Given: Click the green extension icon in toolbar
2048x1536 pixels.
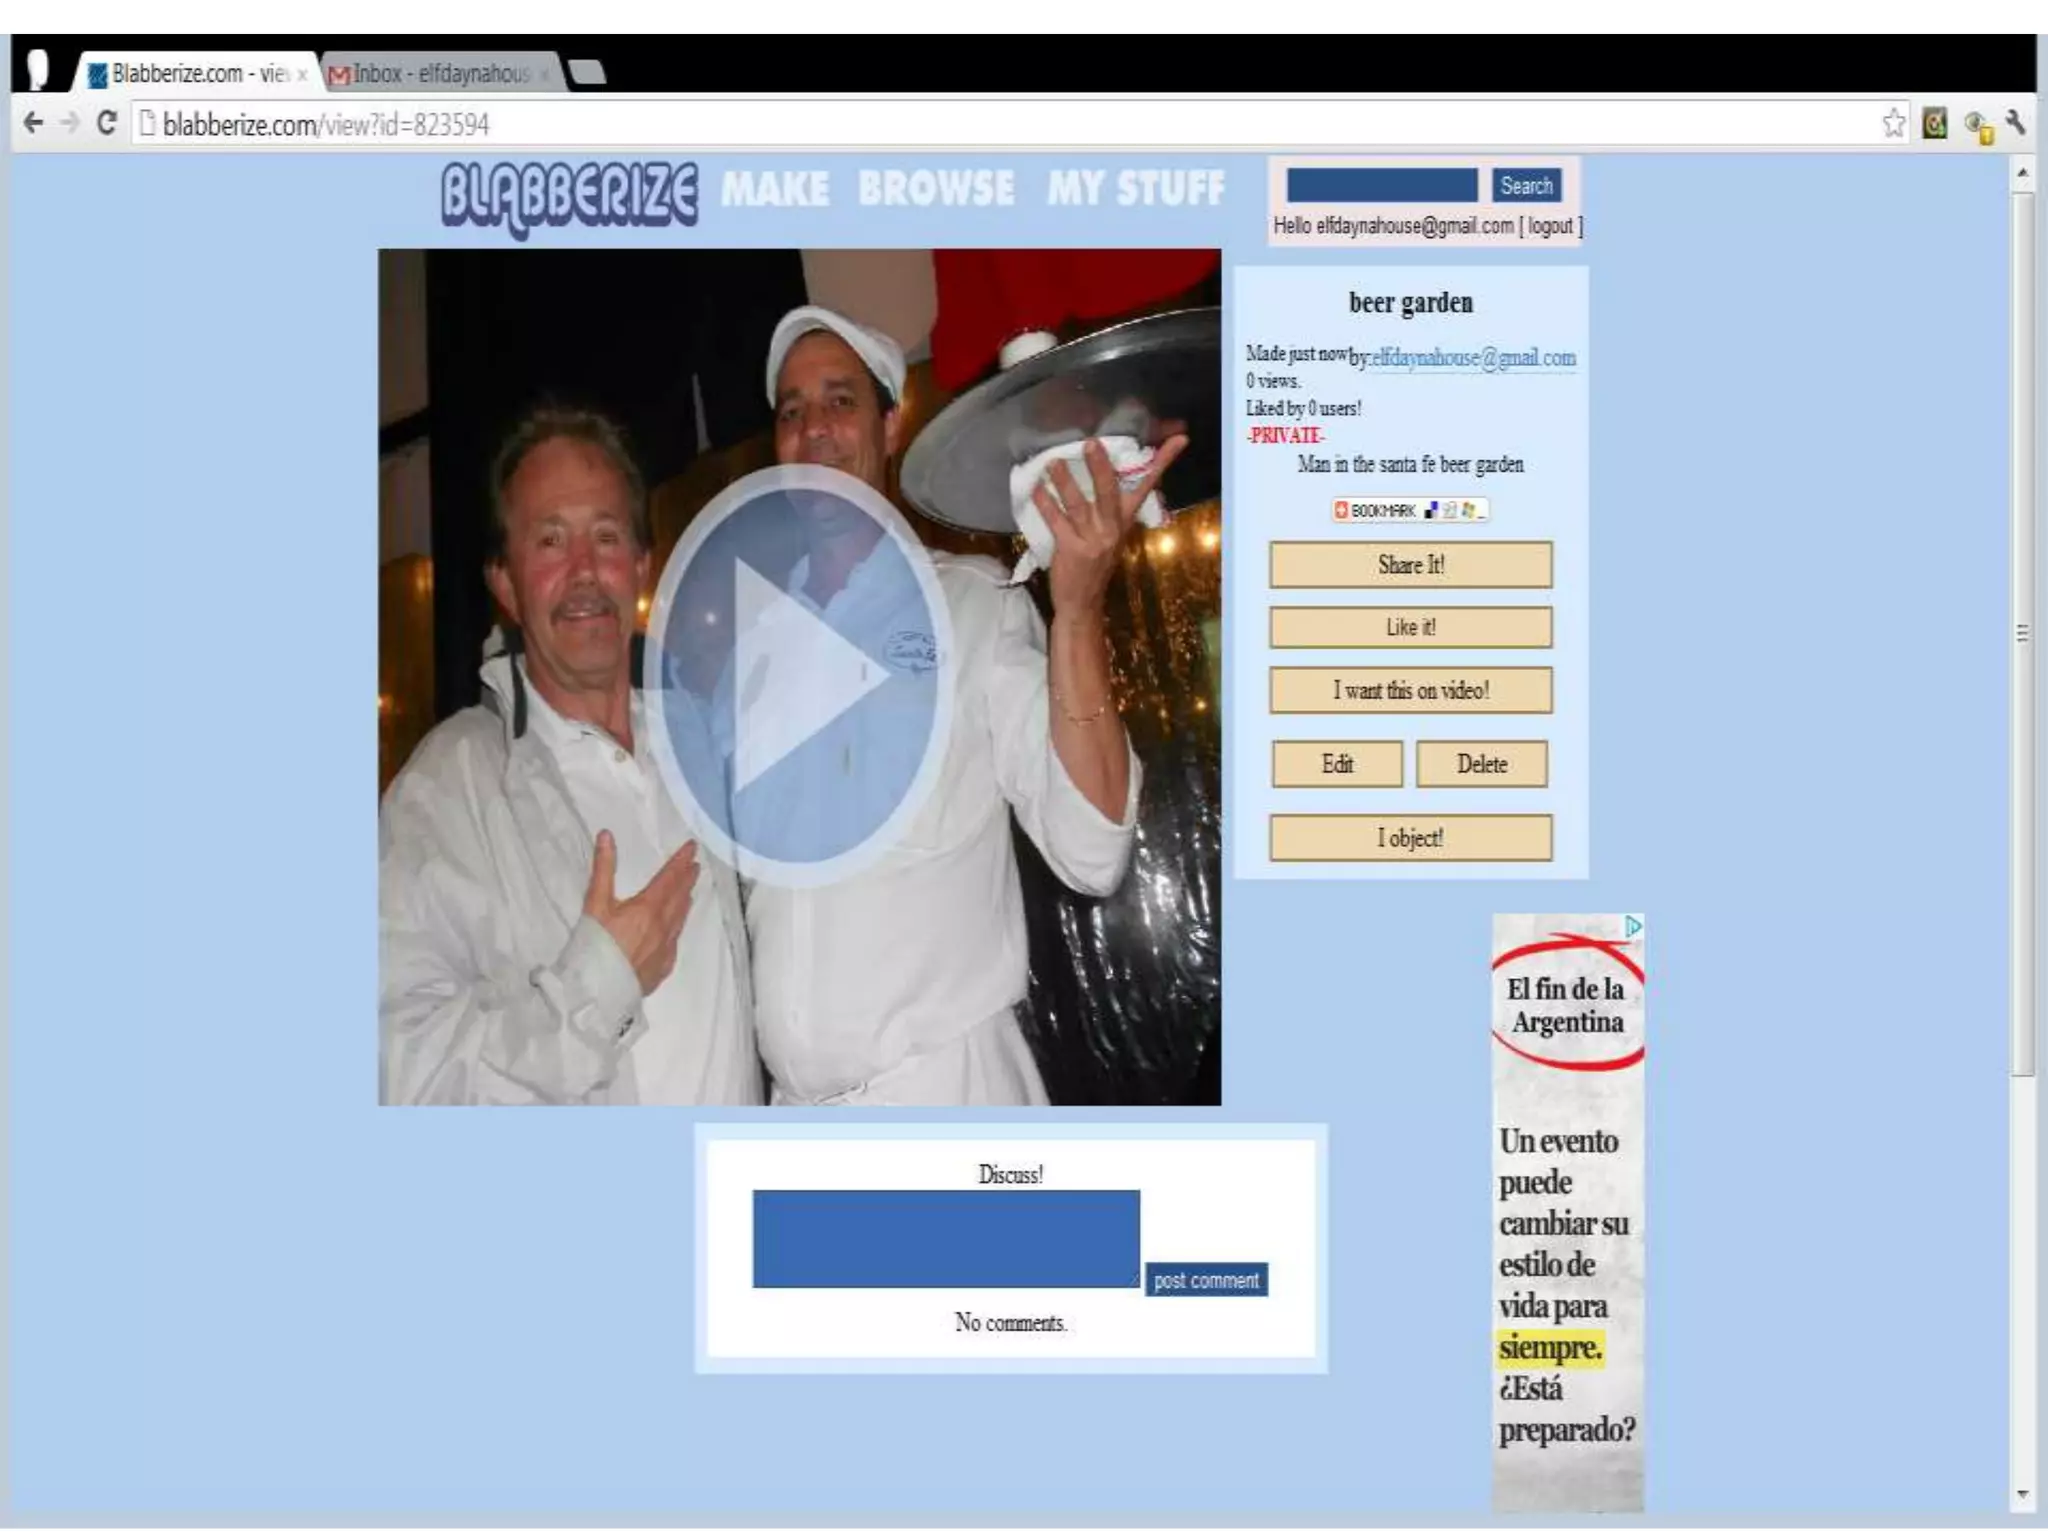Looking at the screenshot, I should point(1935,123).
